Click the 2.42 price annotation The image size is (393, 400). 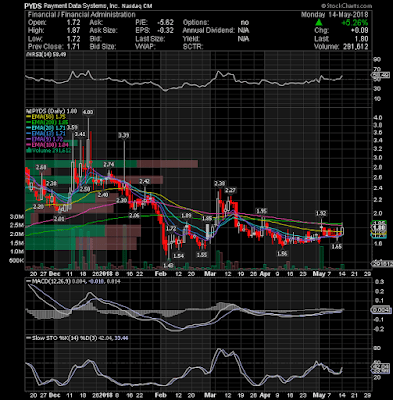(145, 181)
